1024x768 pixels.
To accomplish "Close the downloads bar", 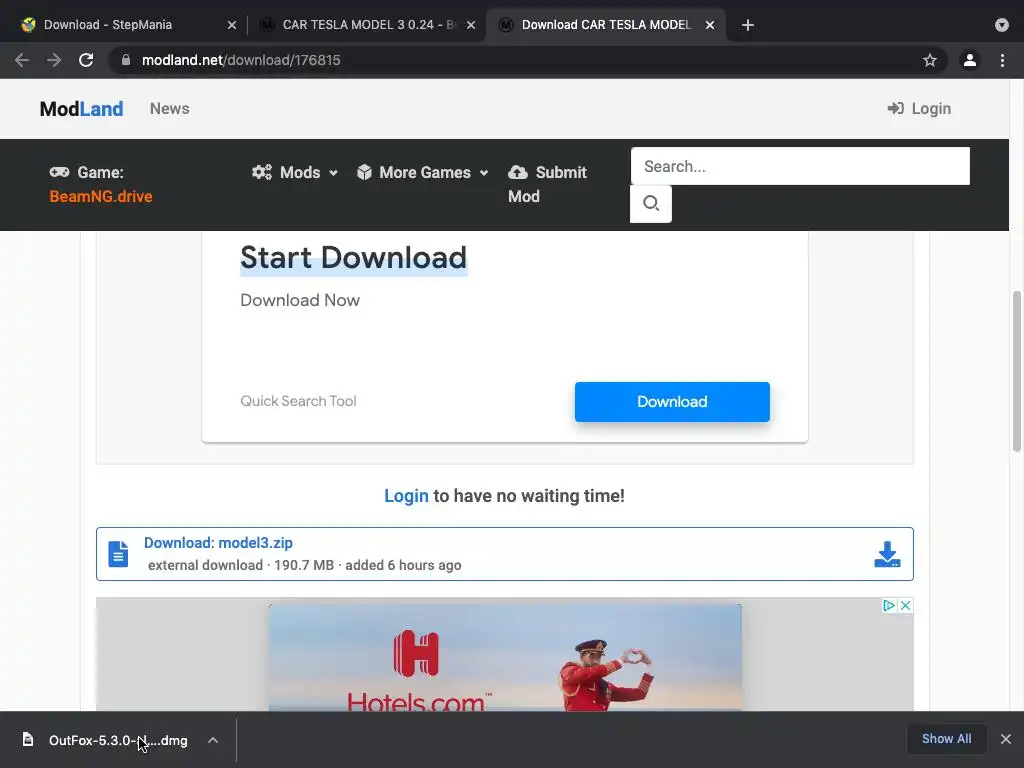I will coord(1006,739).
